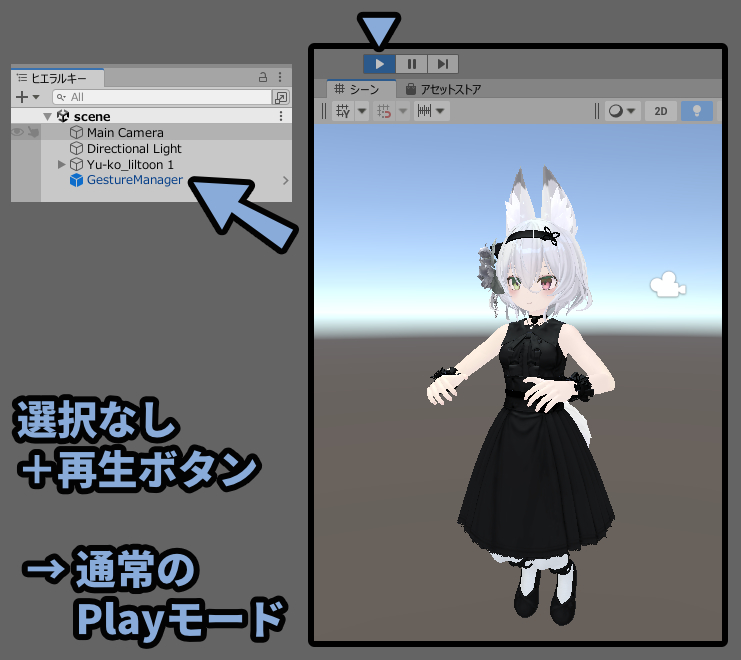Toggle scene lighting lightbulb button
This screenshot has height=660, width=741.
(x=697, y=111)
